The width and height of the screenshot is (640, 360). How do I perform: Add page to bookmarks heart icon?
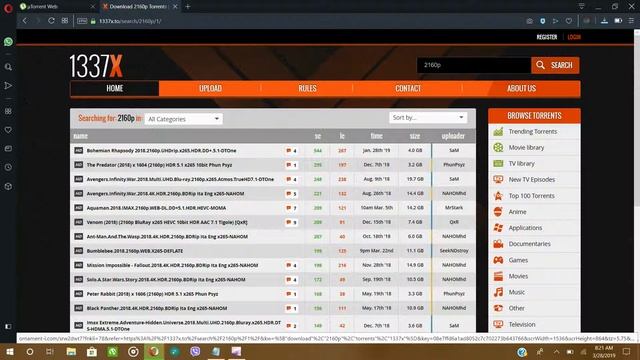coord(569,21)
